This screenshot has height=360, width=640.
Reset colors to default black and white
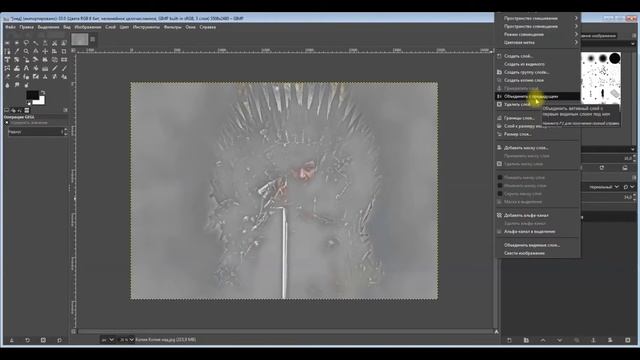(29, 103)
